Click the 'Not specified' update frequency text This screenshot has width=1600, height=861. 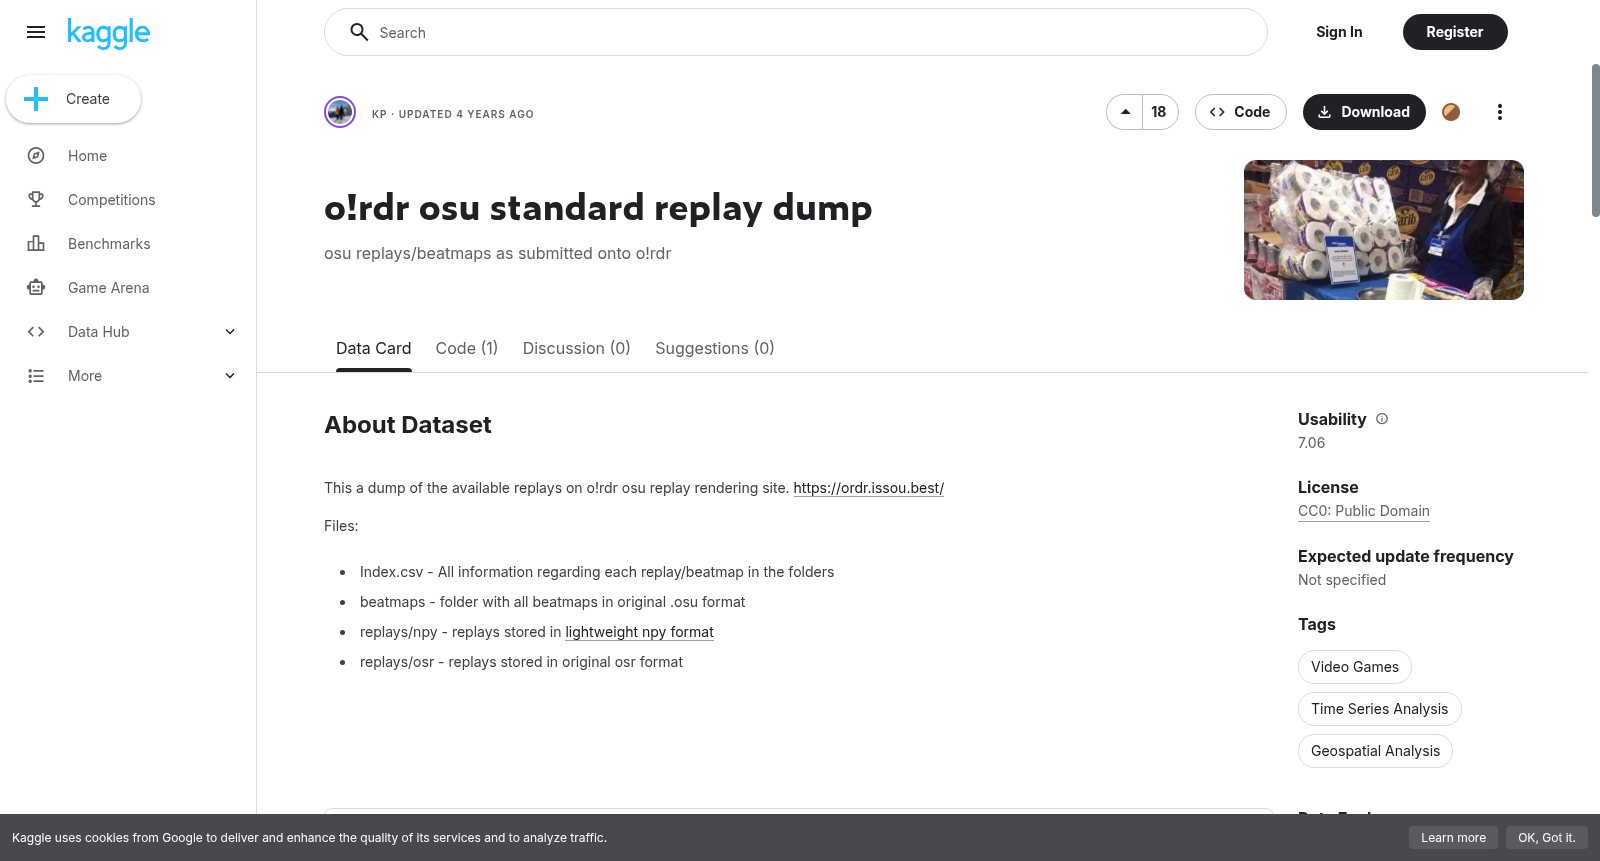pyautogui.click(x=1342, y=580)
